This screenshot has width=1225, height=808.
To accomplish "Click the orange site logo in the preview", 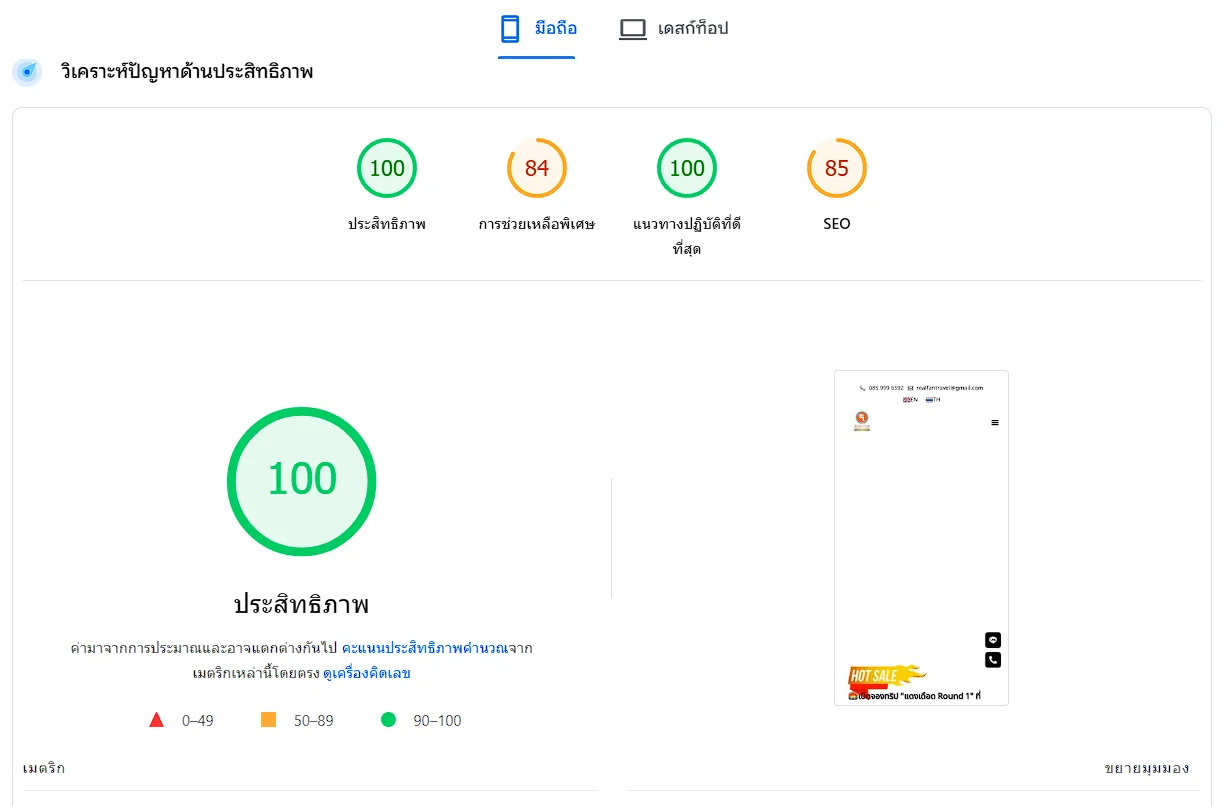I will coord(862,420).
